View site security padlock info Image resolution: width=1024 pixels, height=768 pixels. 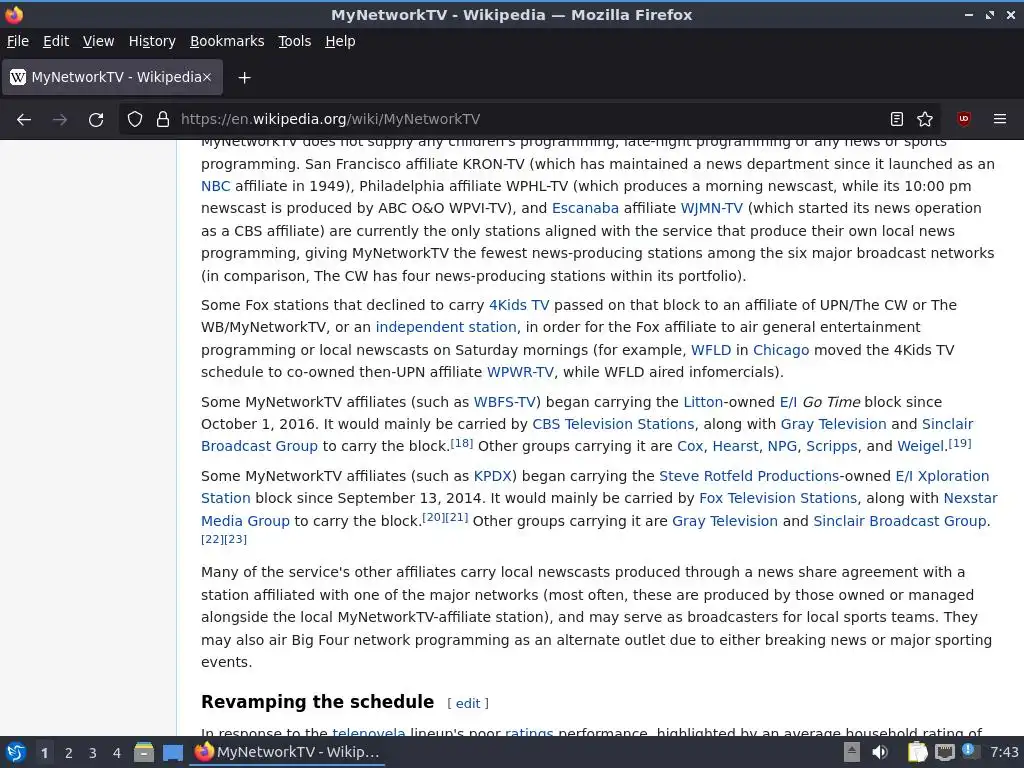coord(163,120)
